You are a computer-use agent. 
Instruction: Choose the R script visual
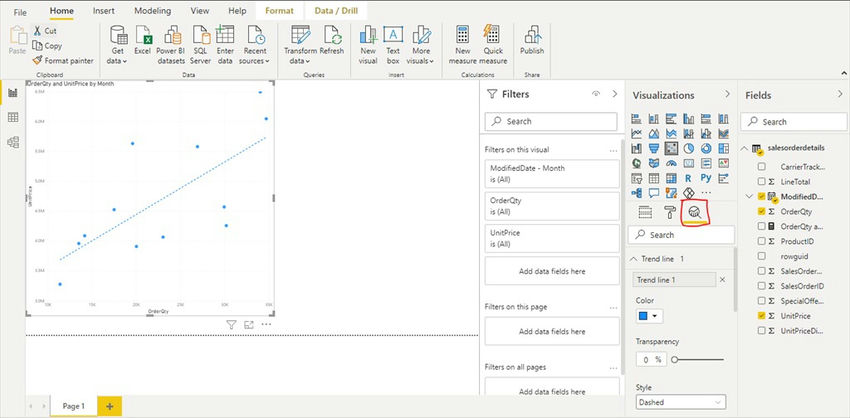688,178
